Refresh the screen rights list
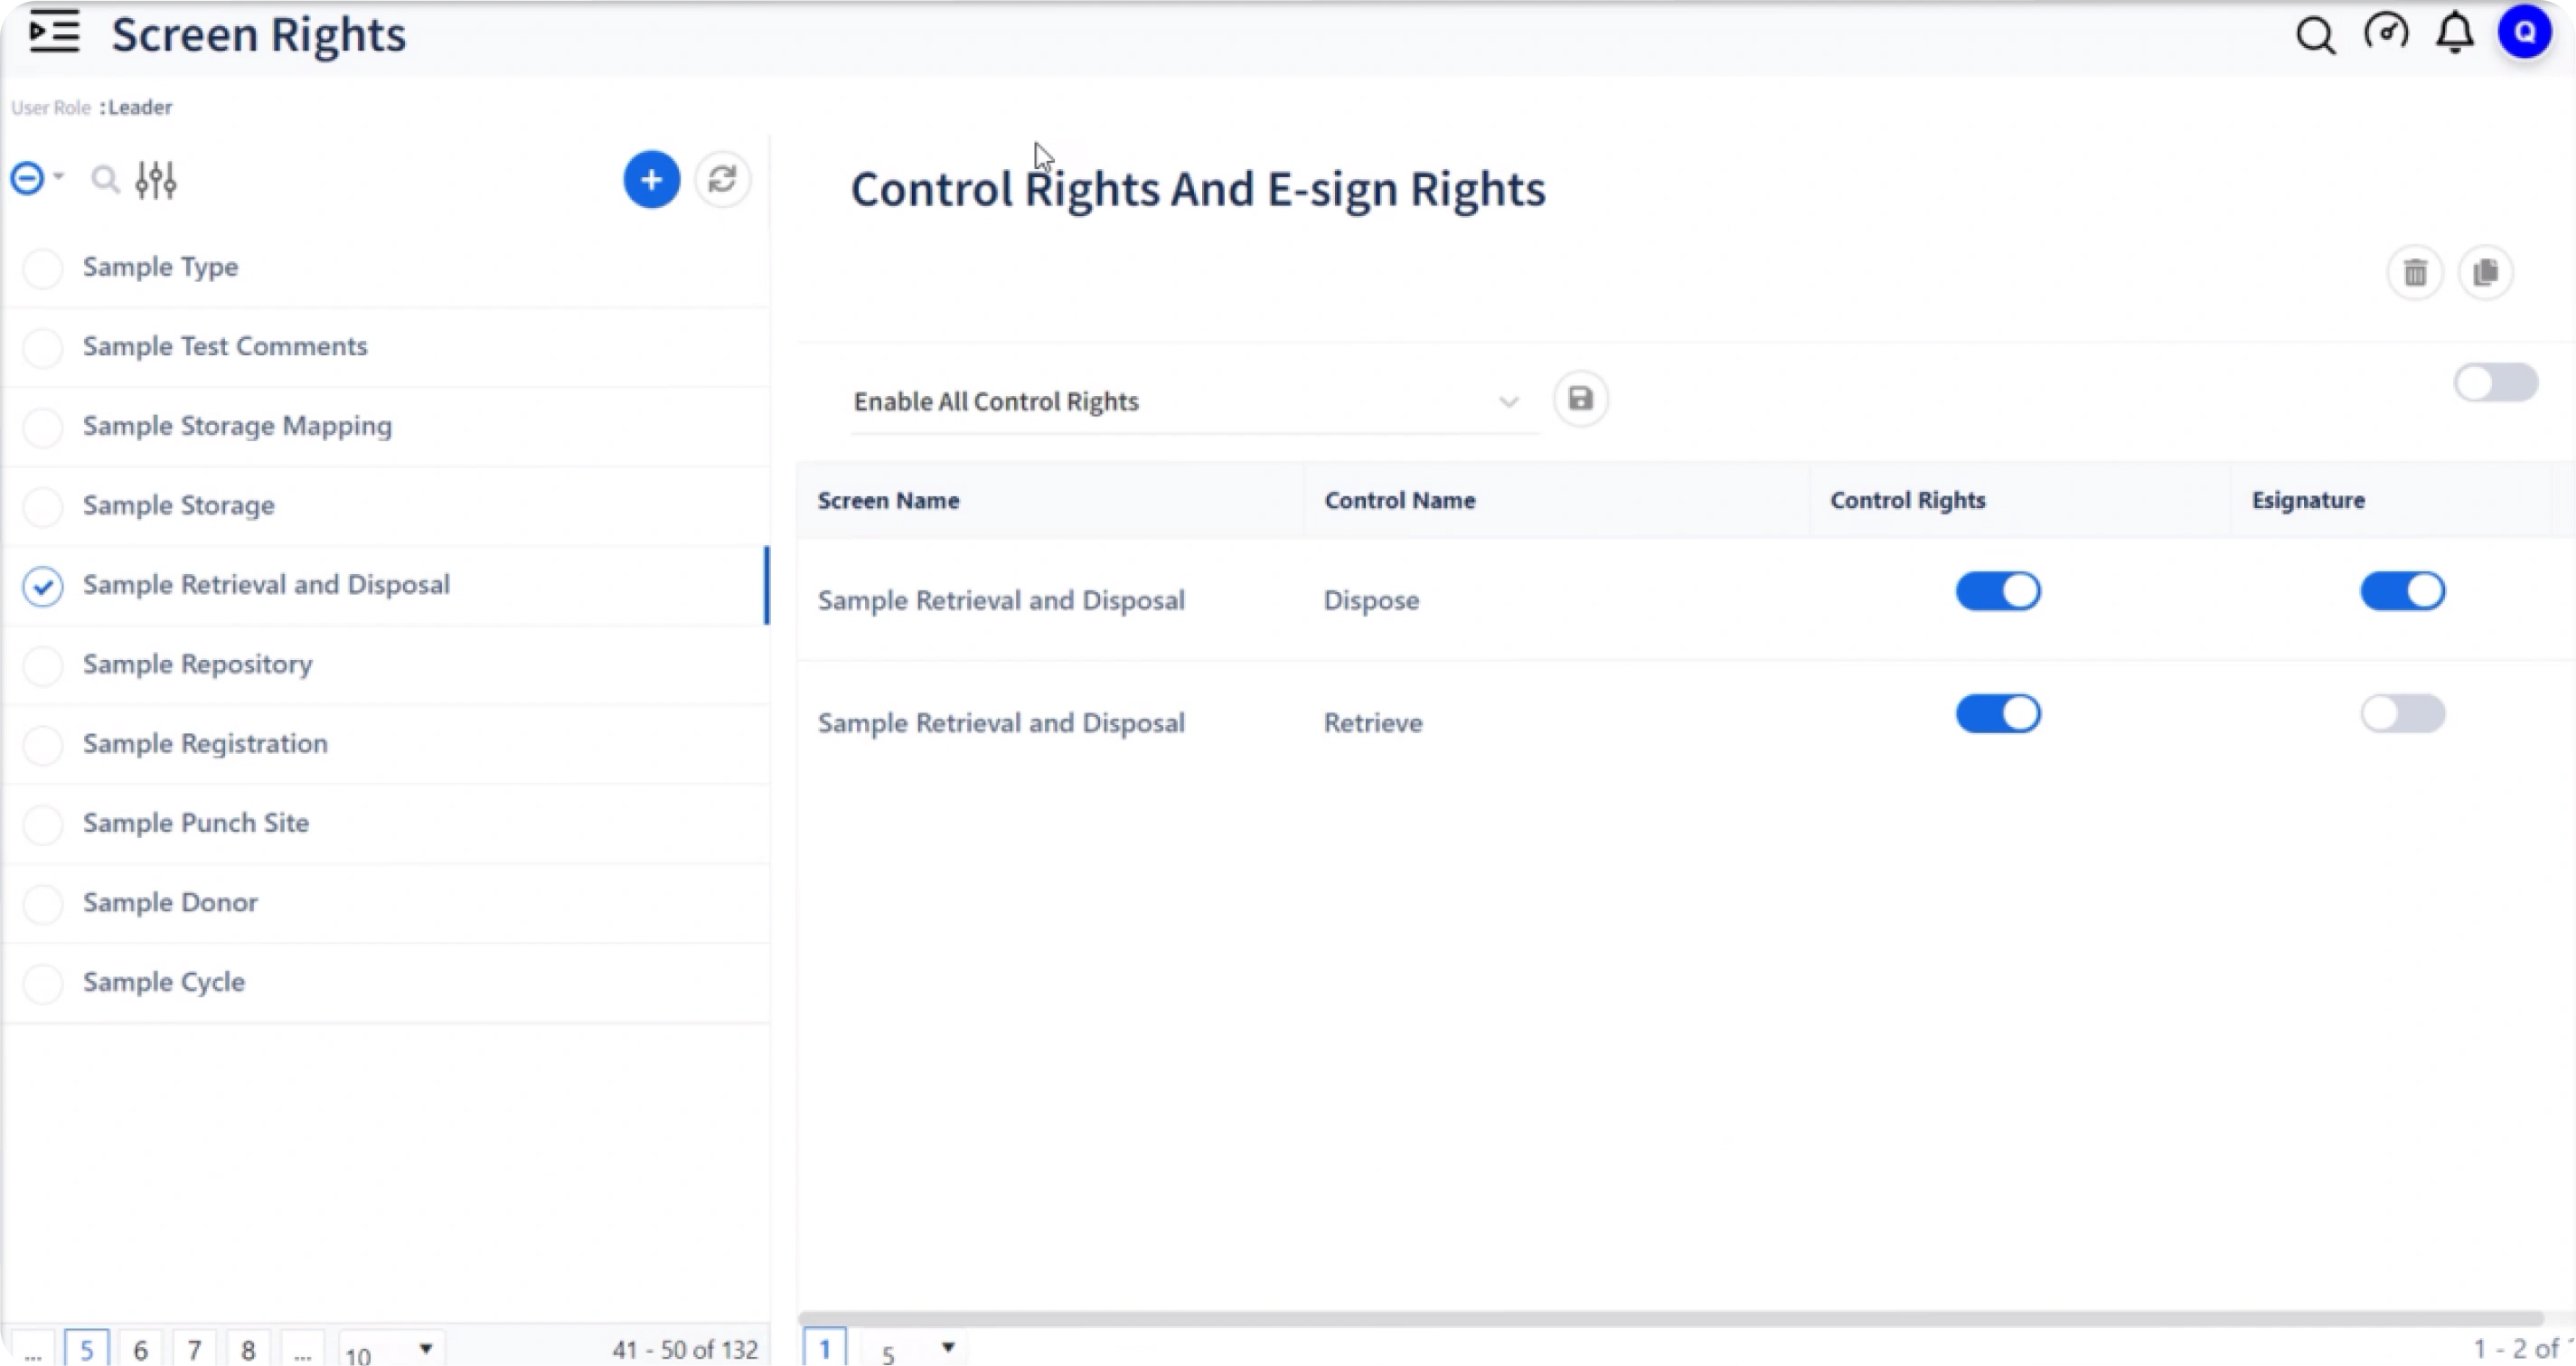This screenshot has width=2576, height=1366. [722, 180]
